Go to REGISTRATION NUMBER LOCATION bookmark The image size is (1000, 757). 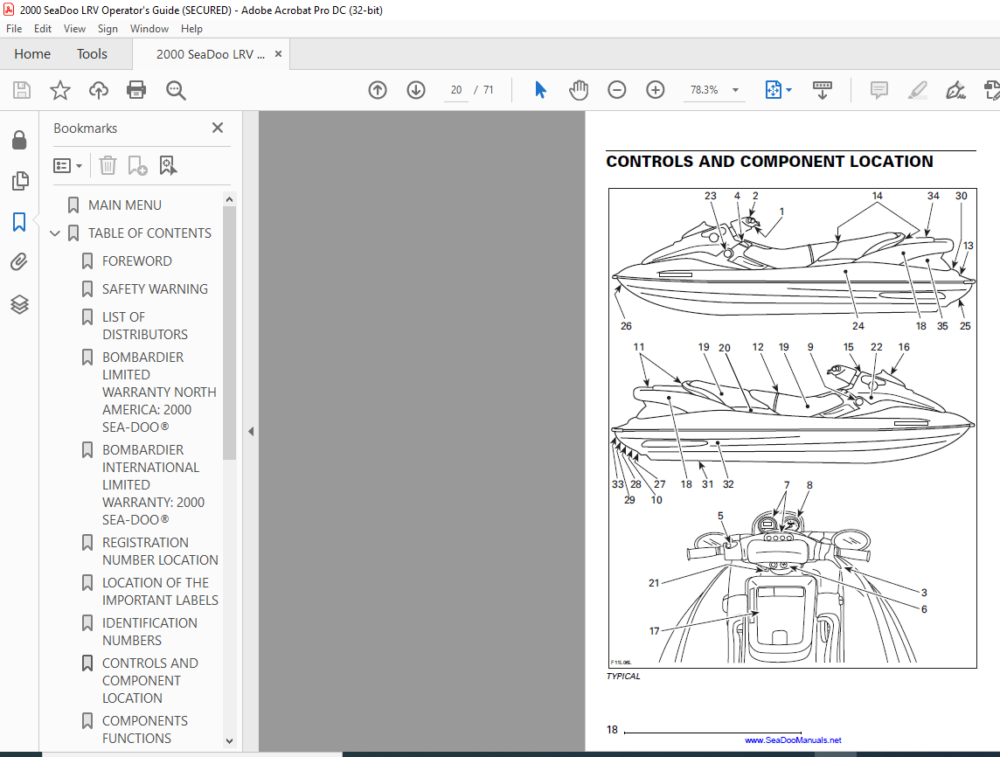[x=160, y=552]
